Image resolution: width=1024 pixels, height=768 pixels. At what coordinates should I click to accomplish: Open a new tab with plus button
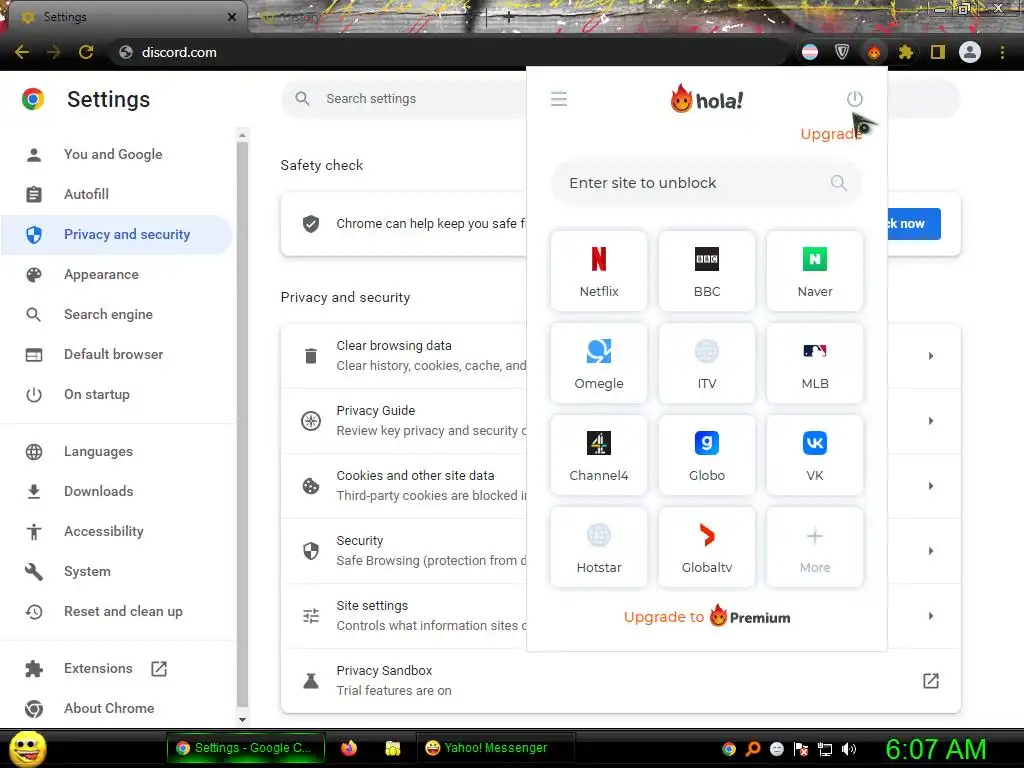[x=509, y=18]
